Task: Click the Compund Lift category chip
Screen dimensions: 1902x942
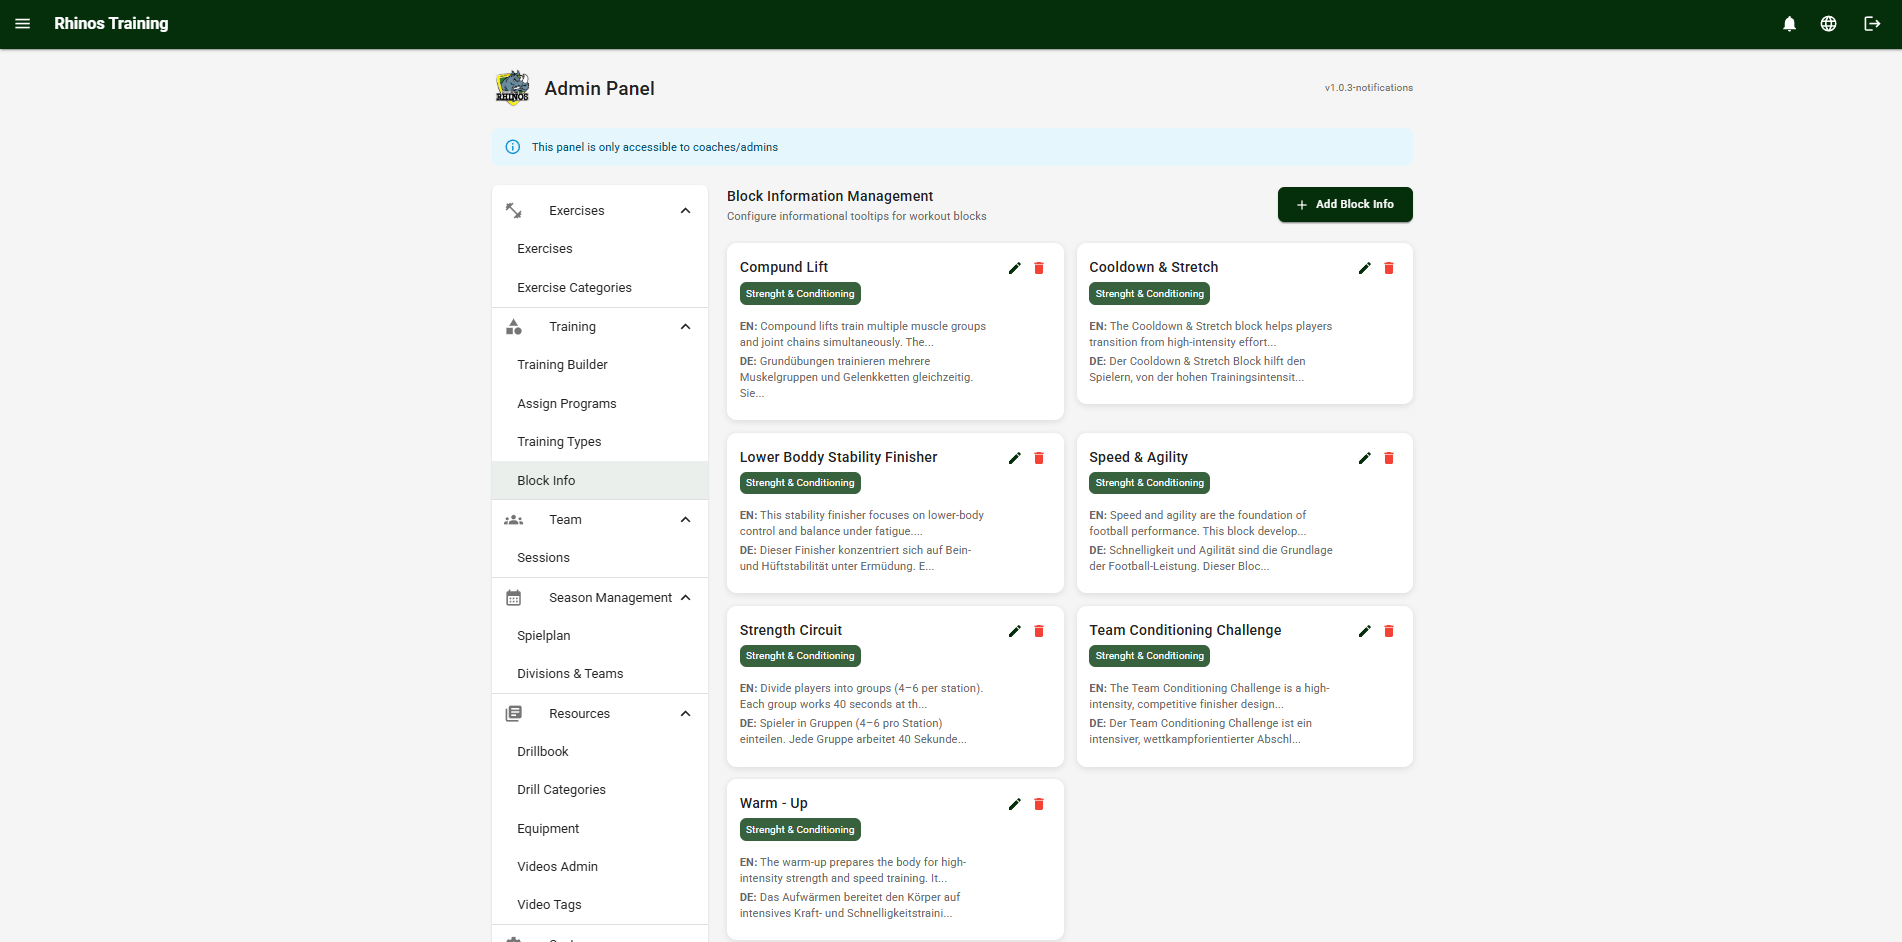Action: coord(800,294)
